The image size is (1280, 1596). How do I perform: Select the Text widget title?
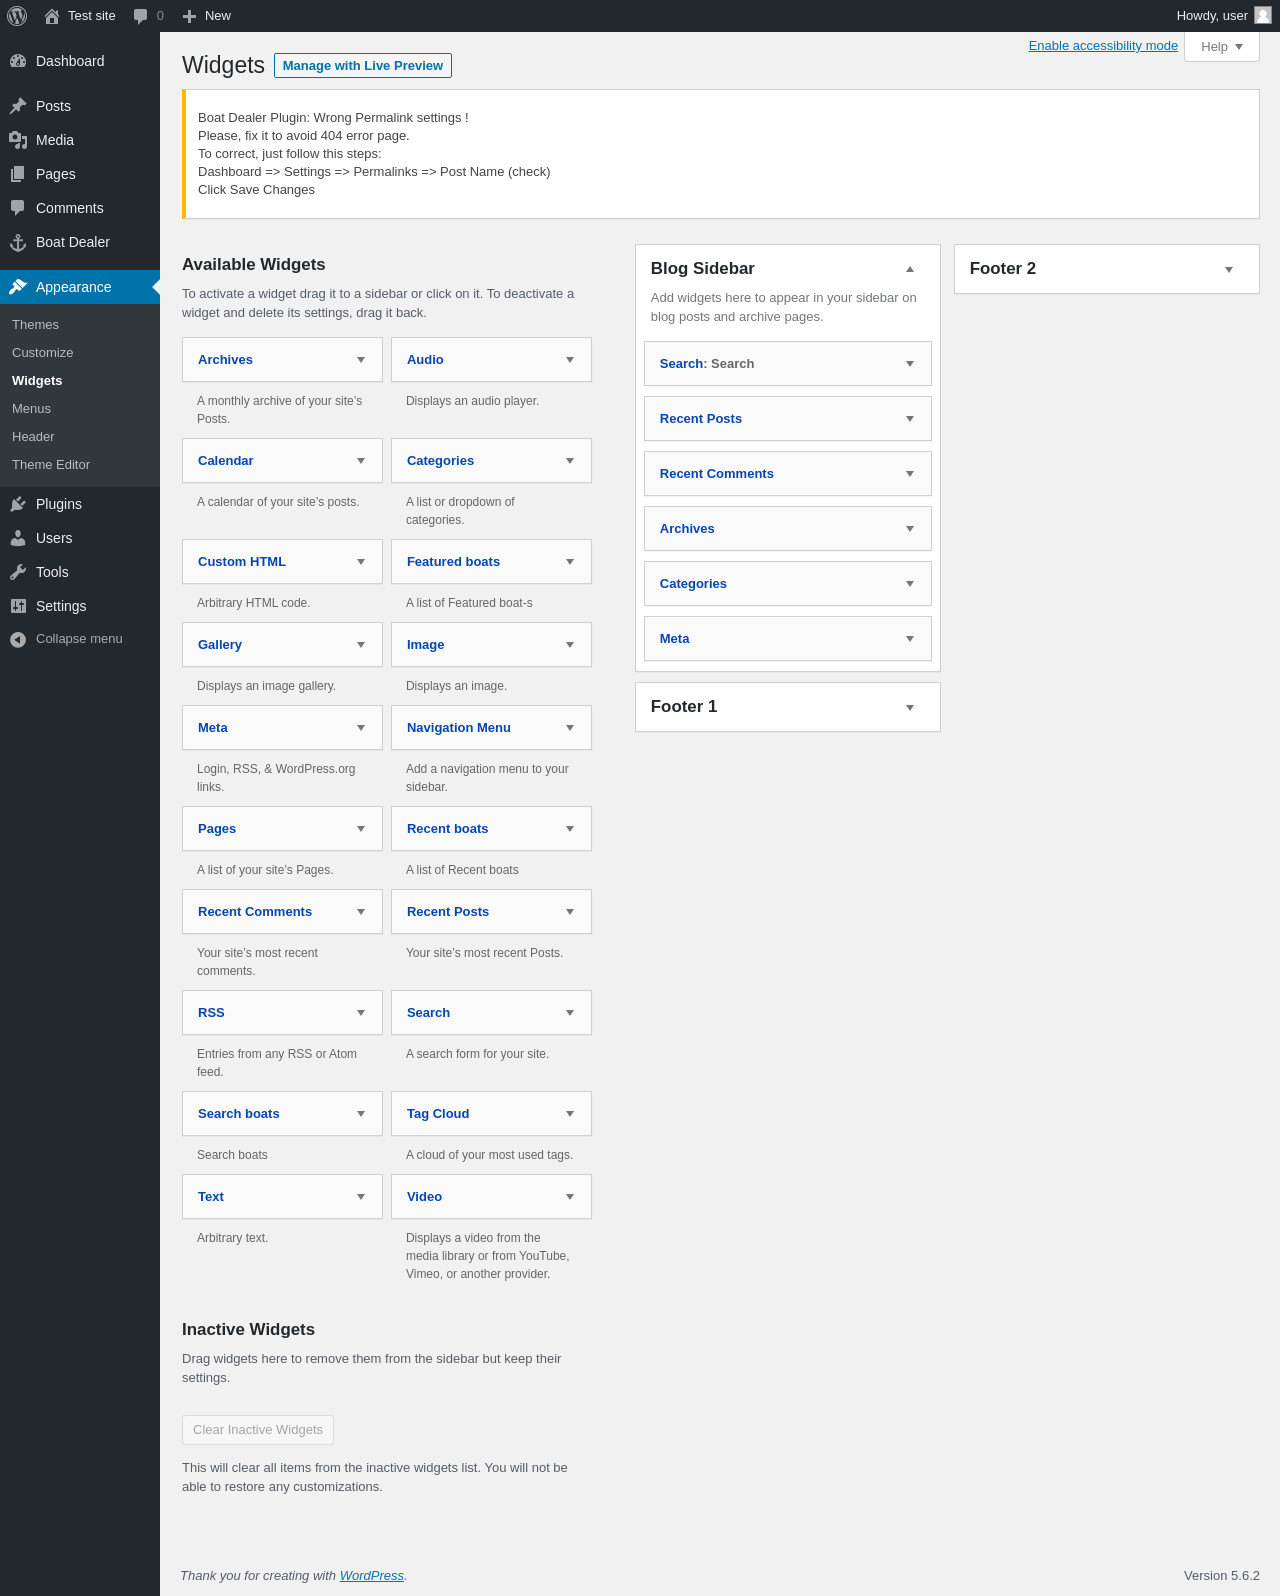[x=211, y=1197]
